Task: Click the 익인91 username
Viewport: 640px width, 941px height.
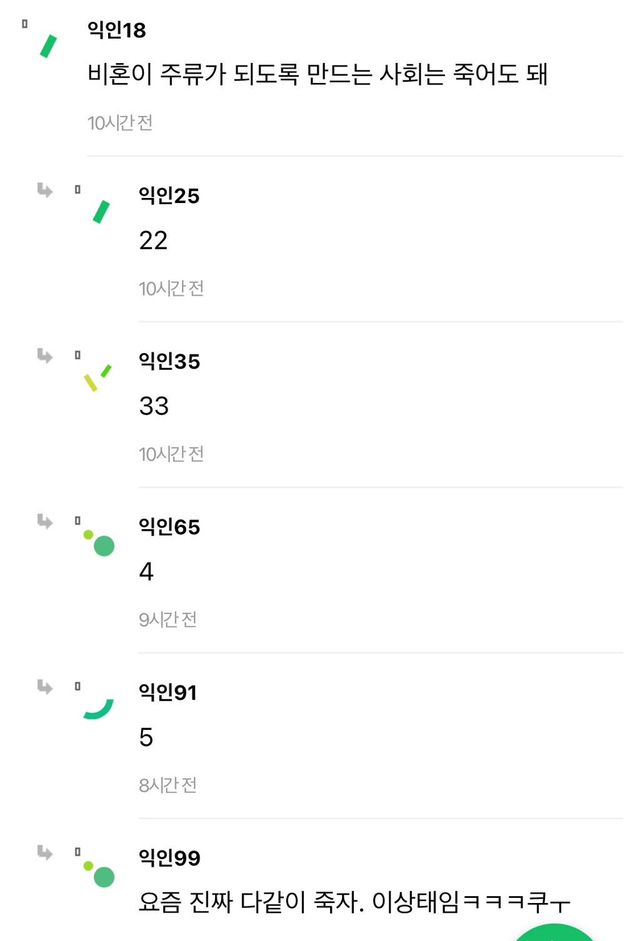Action: [168, 692]
